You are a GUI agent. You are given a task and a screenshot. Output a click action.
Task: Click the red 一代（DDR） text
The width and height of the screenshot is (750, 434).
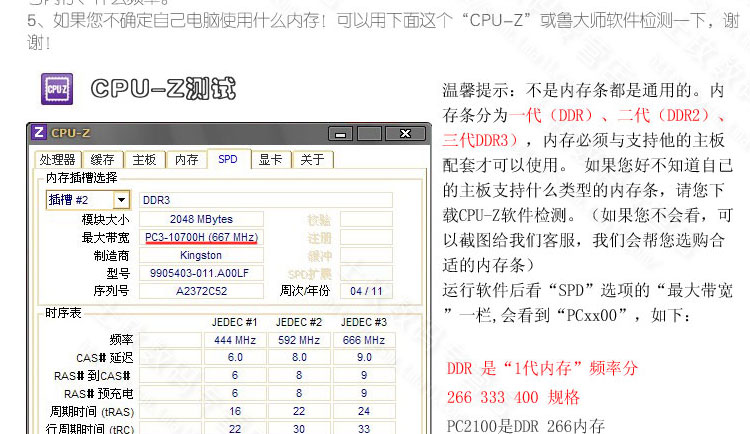[551, 115]
